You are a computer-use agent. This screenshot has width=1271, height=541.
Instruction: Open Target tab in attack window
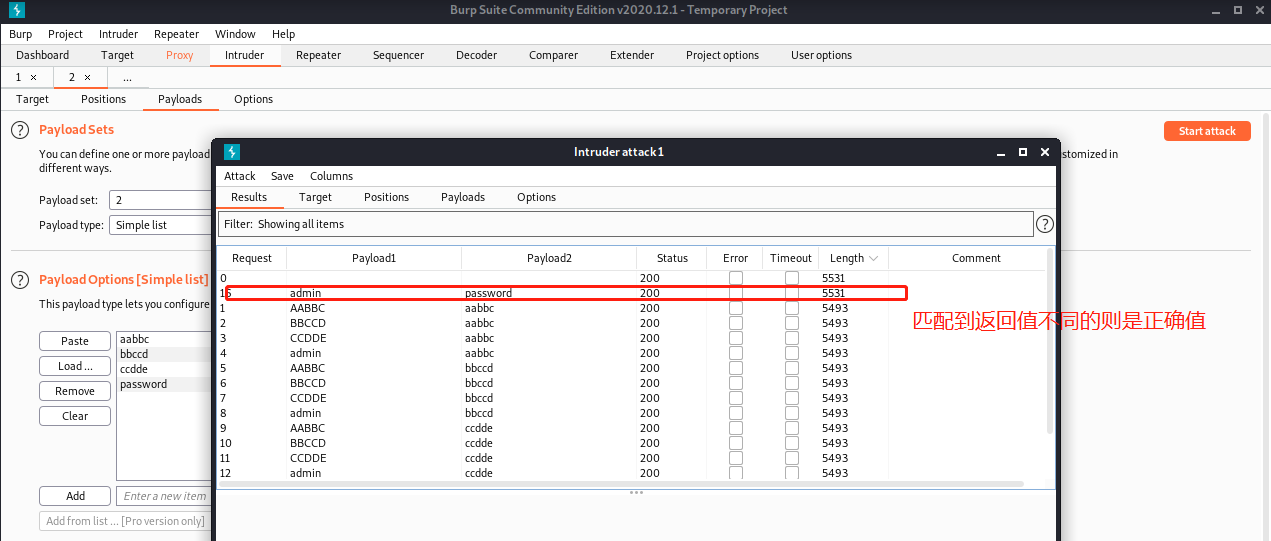click(x=315, y=197)
